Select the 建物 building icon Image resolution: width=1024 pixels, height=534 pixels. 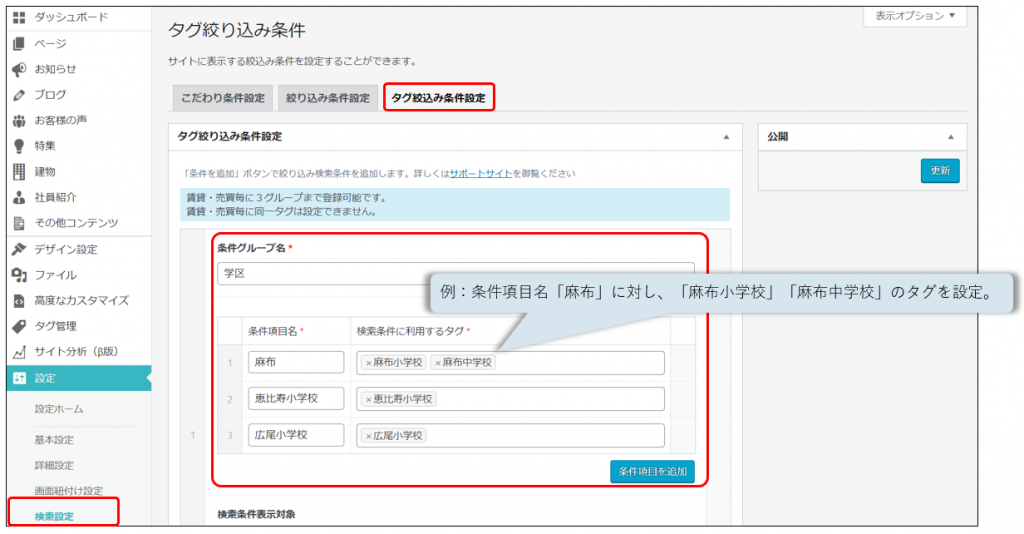click(18, 172)
